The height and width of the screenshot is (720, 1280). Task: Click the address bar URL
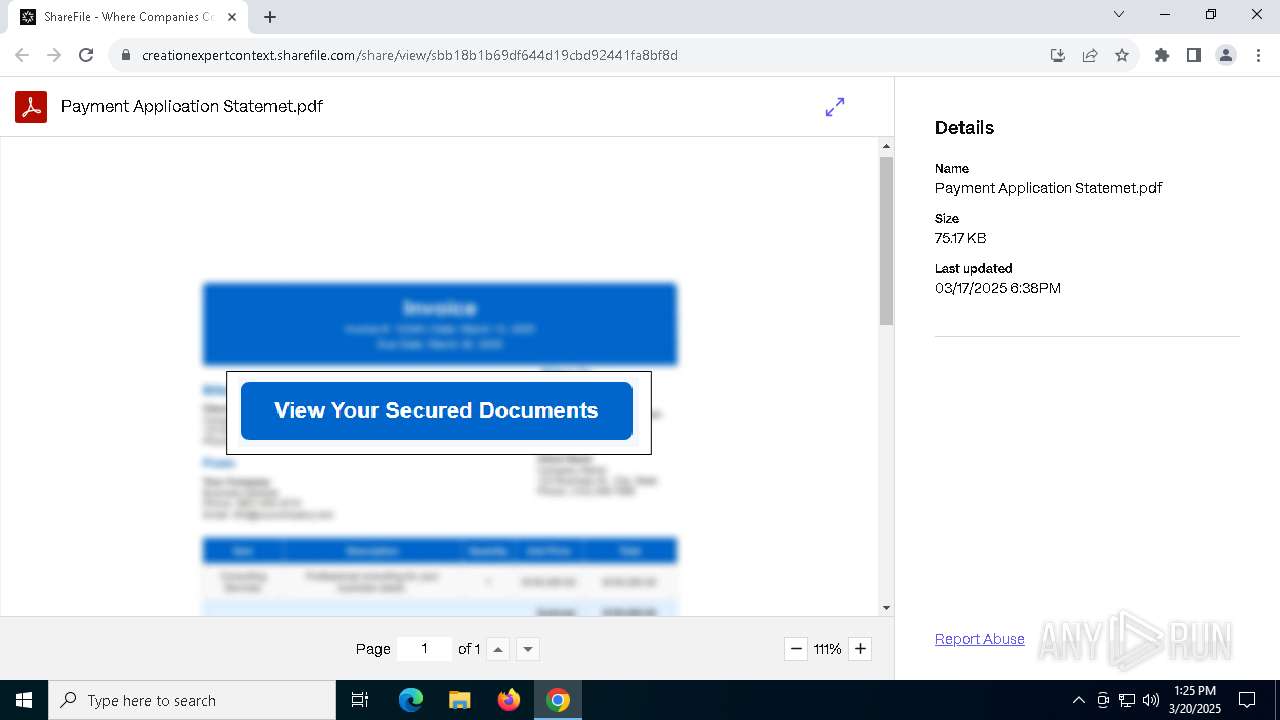point(410,55)
